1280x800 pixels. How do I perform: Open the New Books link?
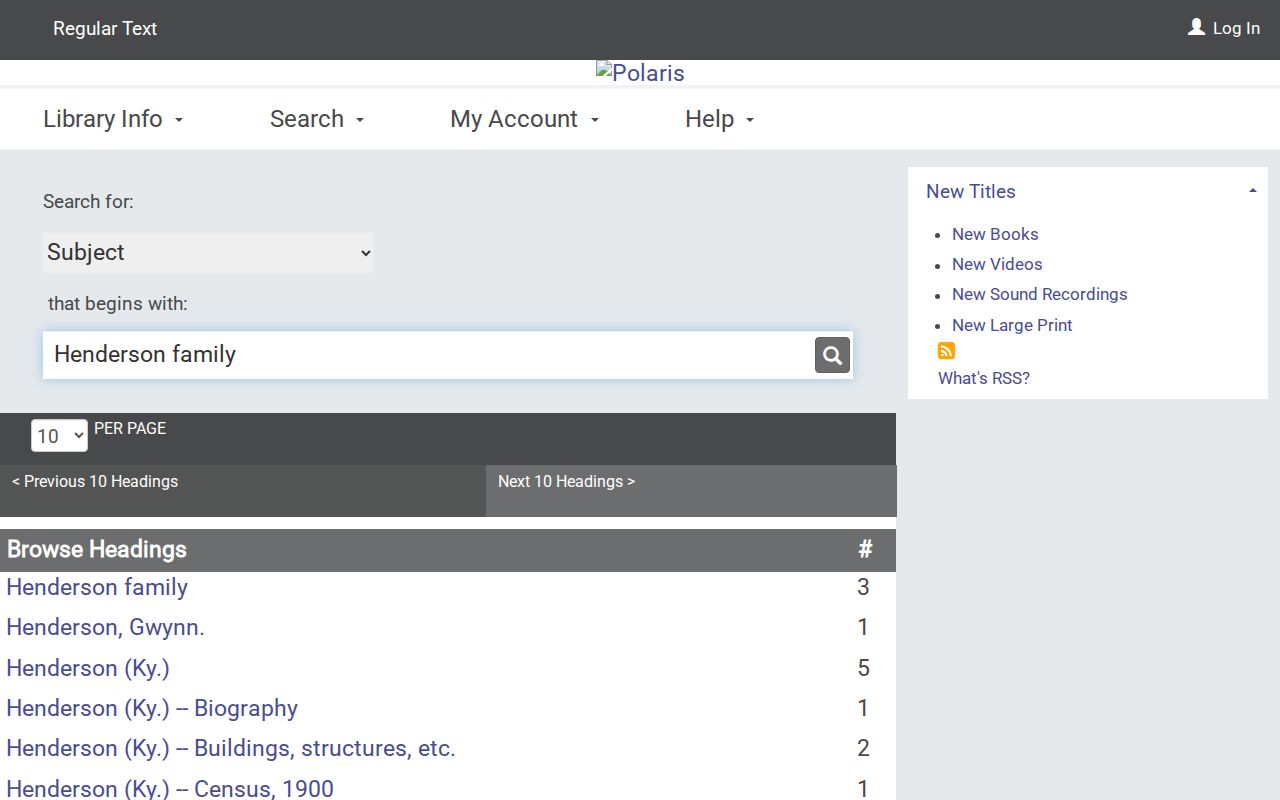pos(995,234)
